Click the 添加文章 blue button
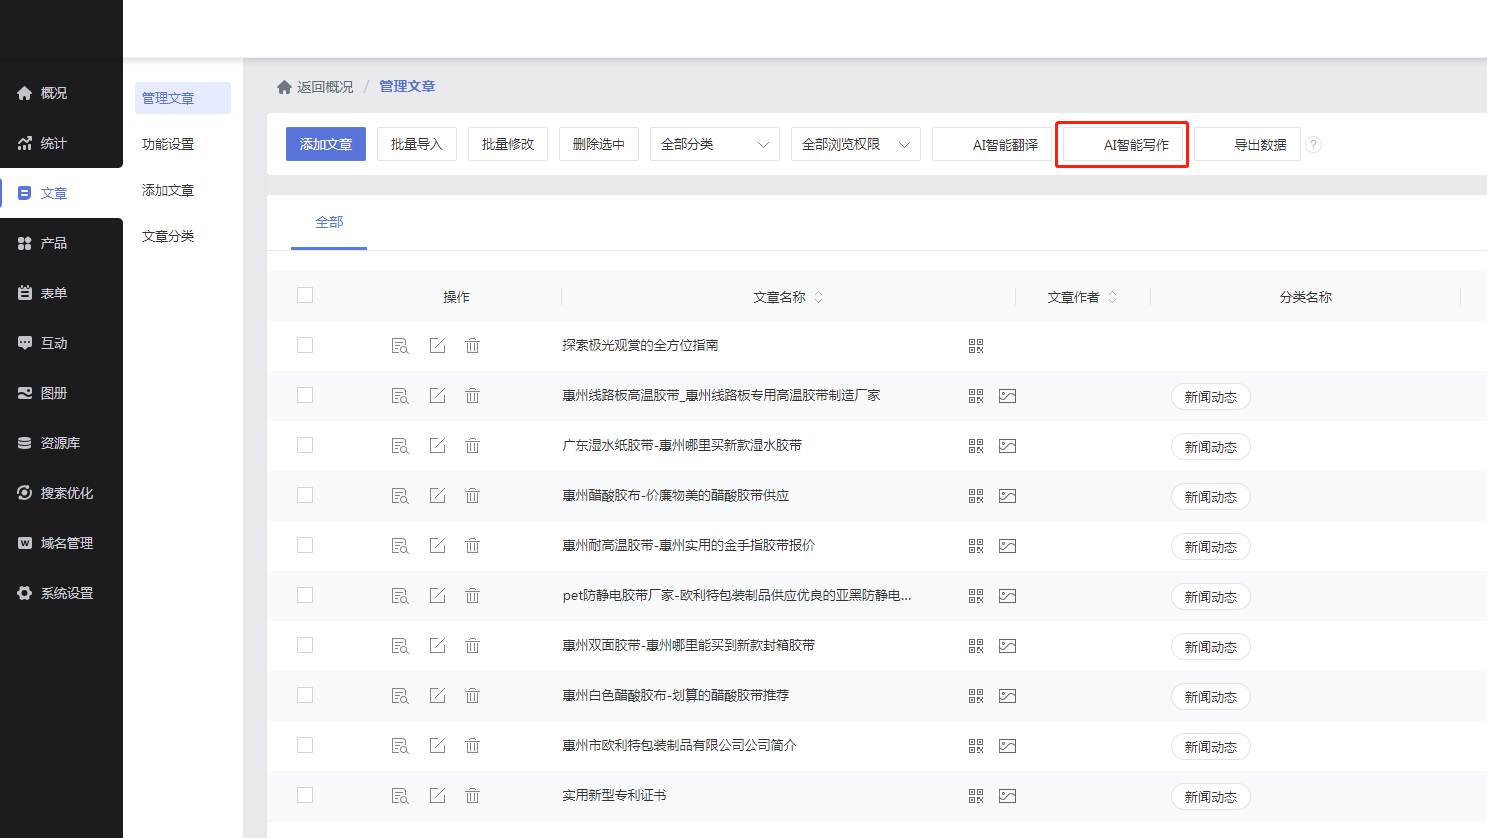This screenshot has height=838, width=1487. [x=326, y=144]
